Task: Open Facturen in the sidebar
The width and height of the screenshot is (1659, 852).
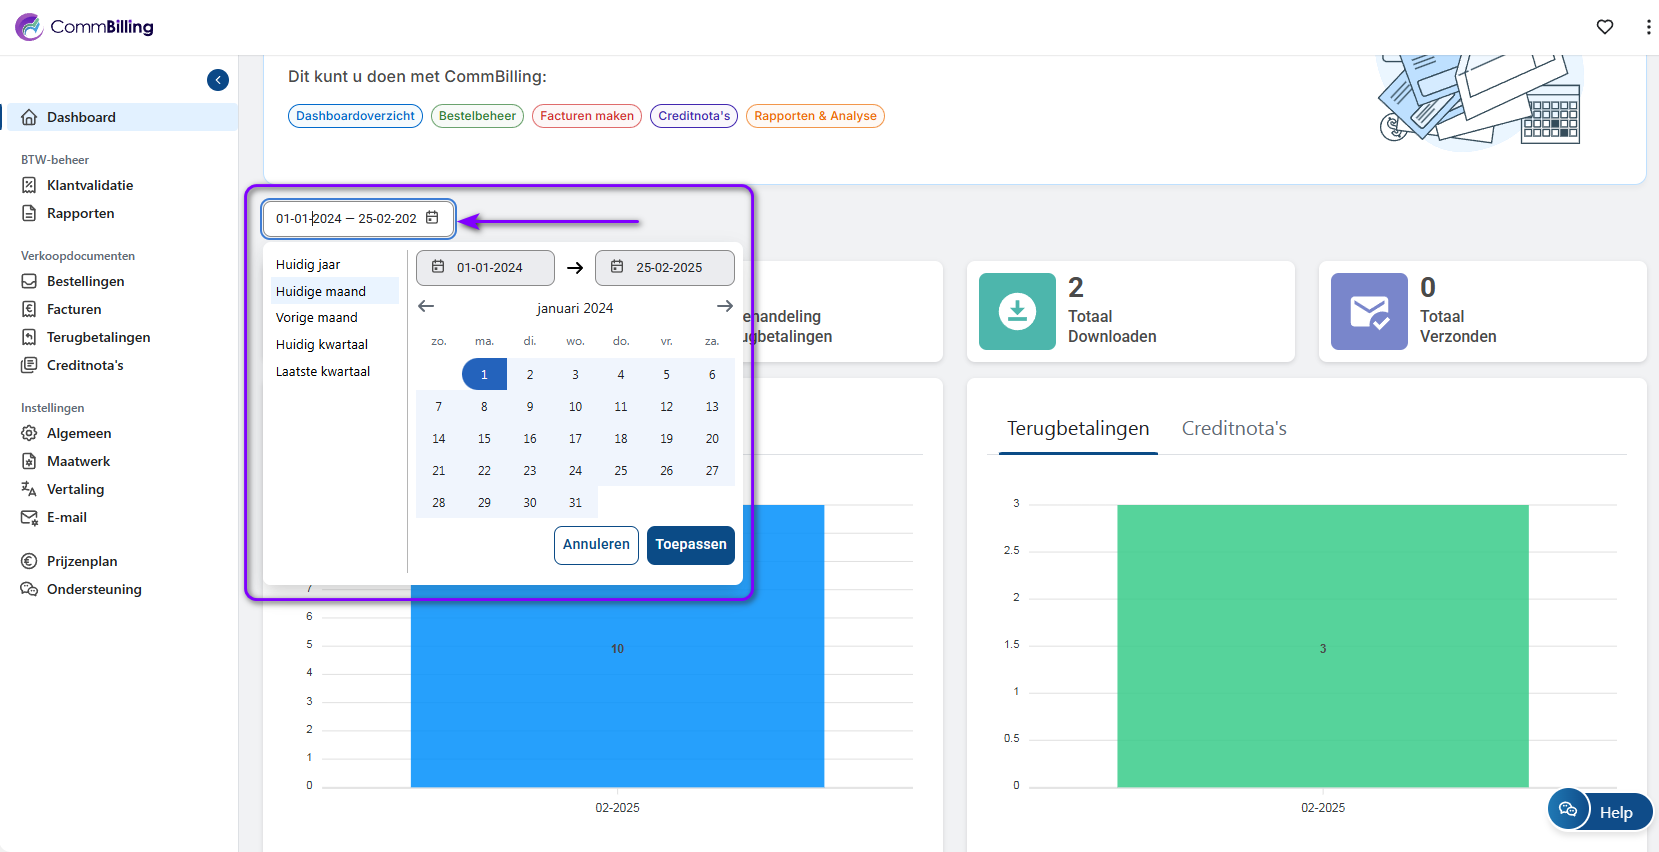Action: pyautogui.click(x=74, y=310)
